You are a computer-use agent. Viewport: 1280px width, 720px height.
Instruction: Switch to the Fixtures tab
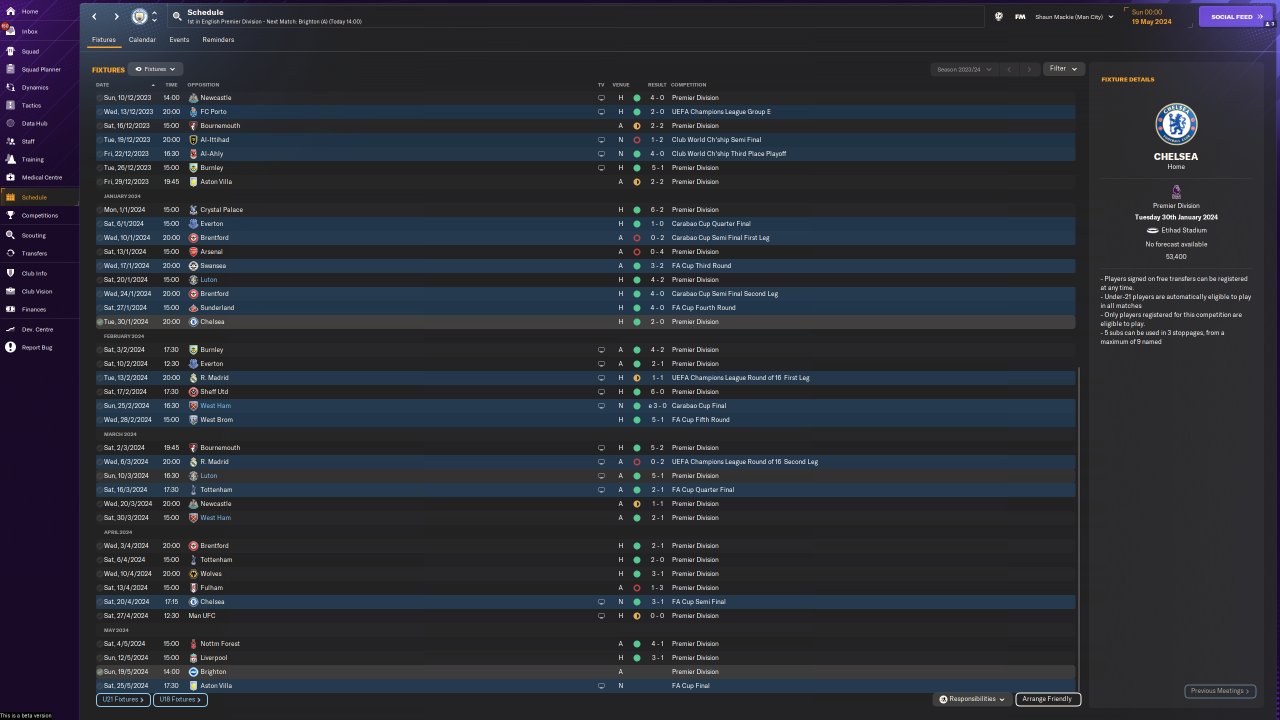(104, 40)
